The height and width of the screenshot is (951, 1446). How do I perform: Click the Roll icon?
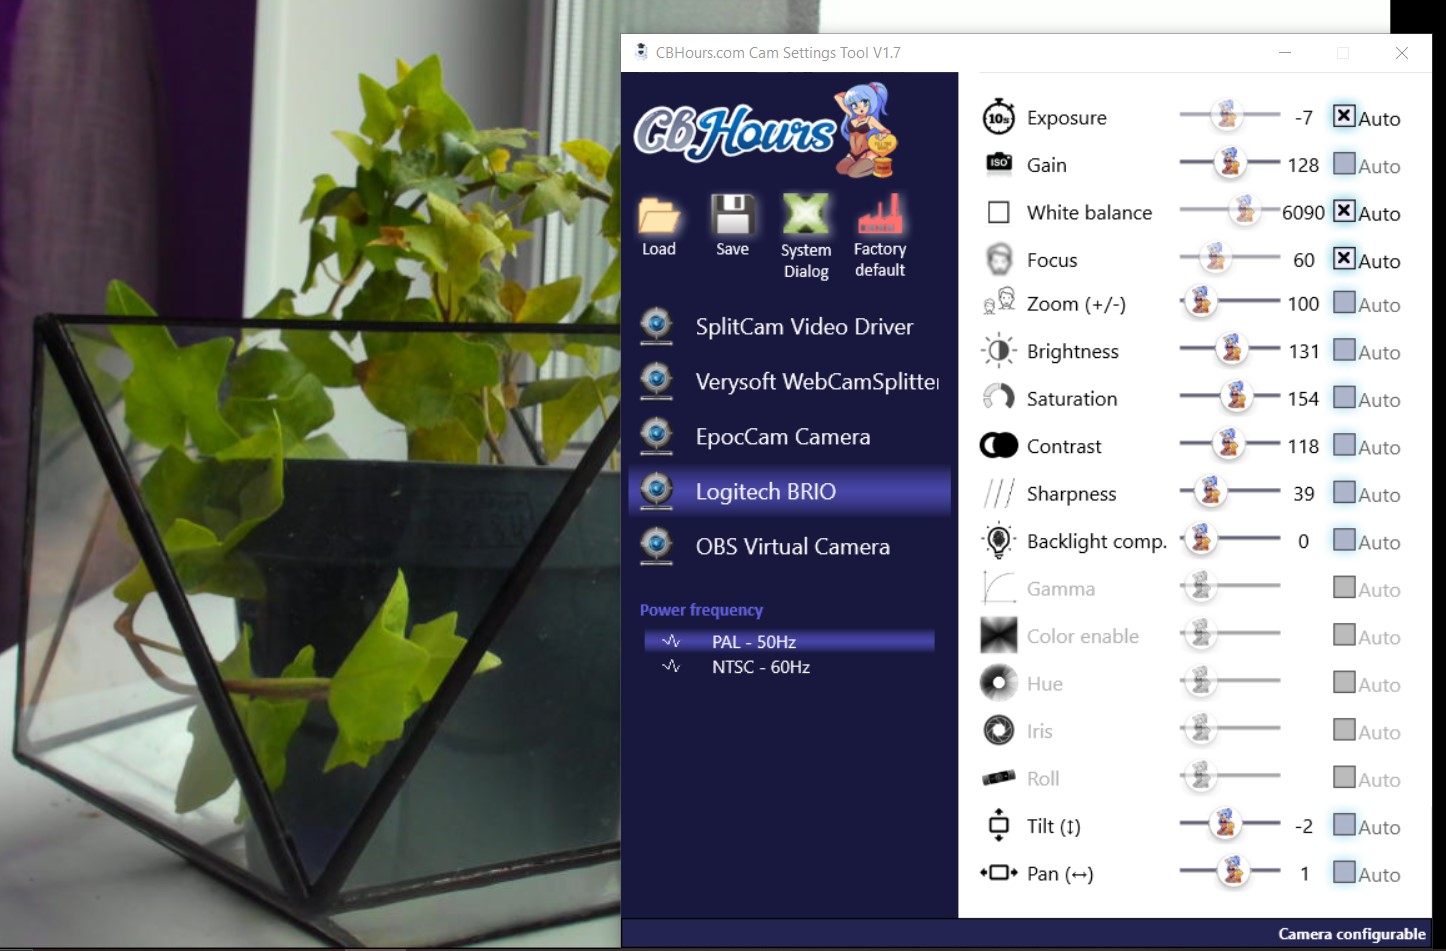[x=998, y=777]
